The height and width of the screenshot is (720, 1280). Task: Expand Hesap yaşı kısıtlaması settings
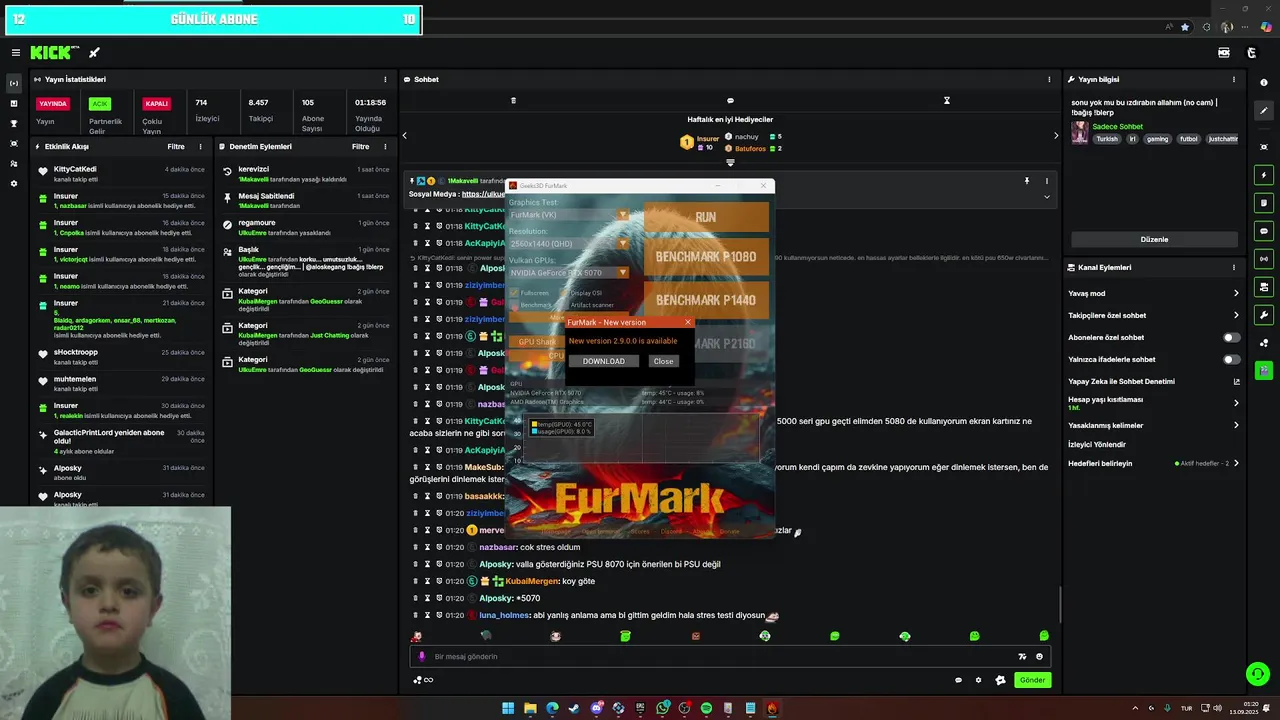(1236, 403)
